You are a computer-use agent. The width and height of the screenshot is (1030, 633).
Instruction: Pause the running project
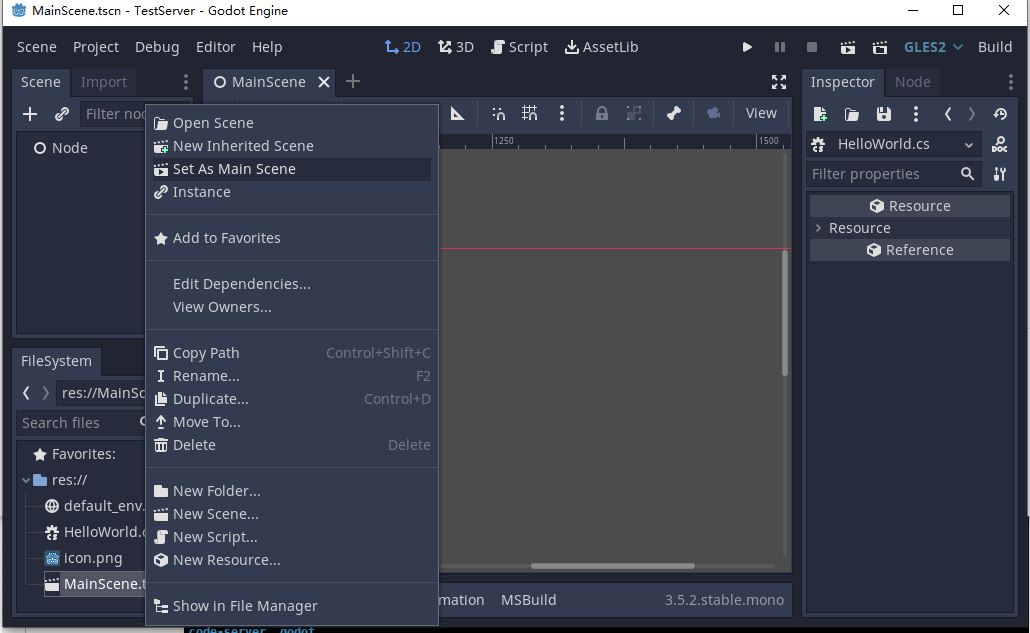pos(780,47)
